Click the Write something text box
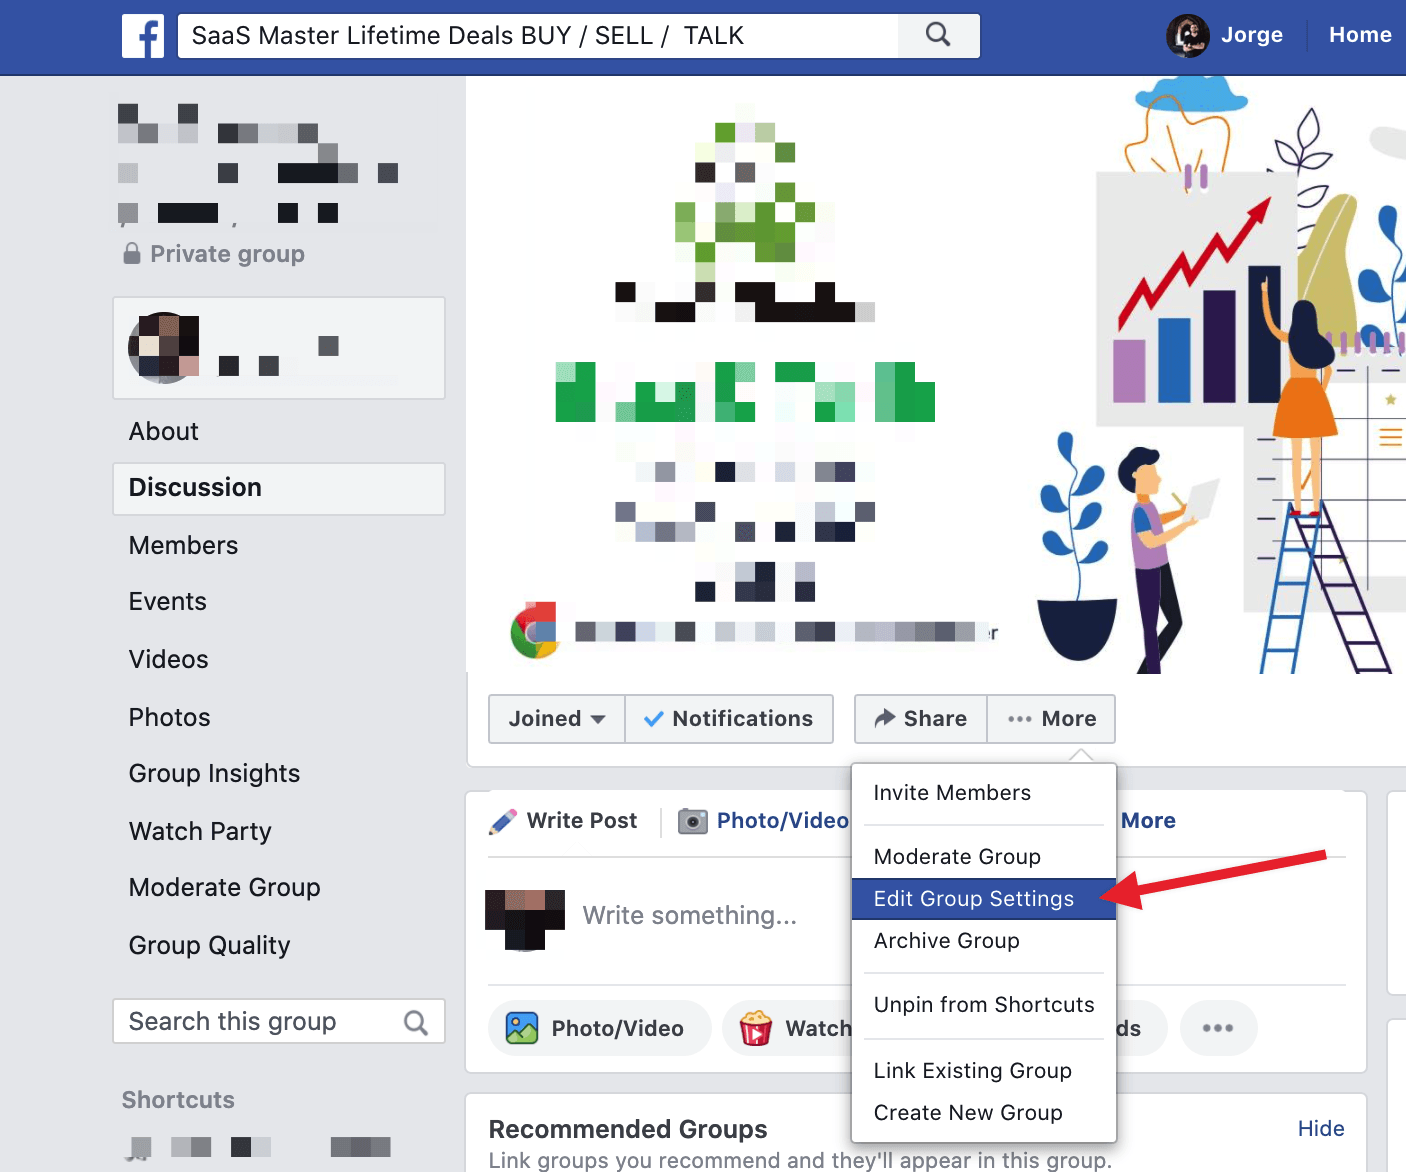The height and width of the screenshot is (1172, 1406). click(690, 916)
